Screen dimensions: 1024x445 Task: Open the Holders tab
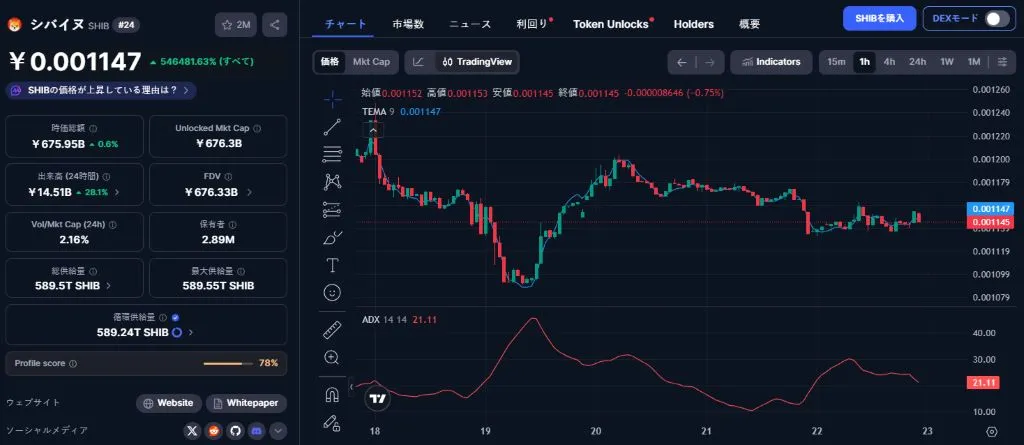(694, 24)
